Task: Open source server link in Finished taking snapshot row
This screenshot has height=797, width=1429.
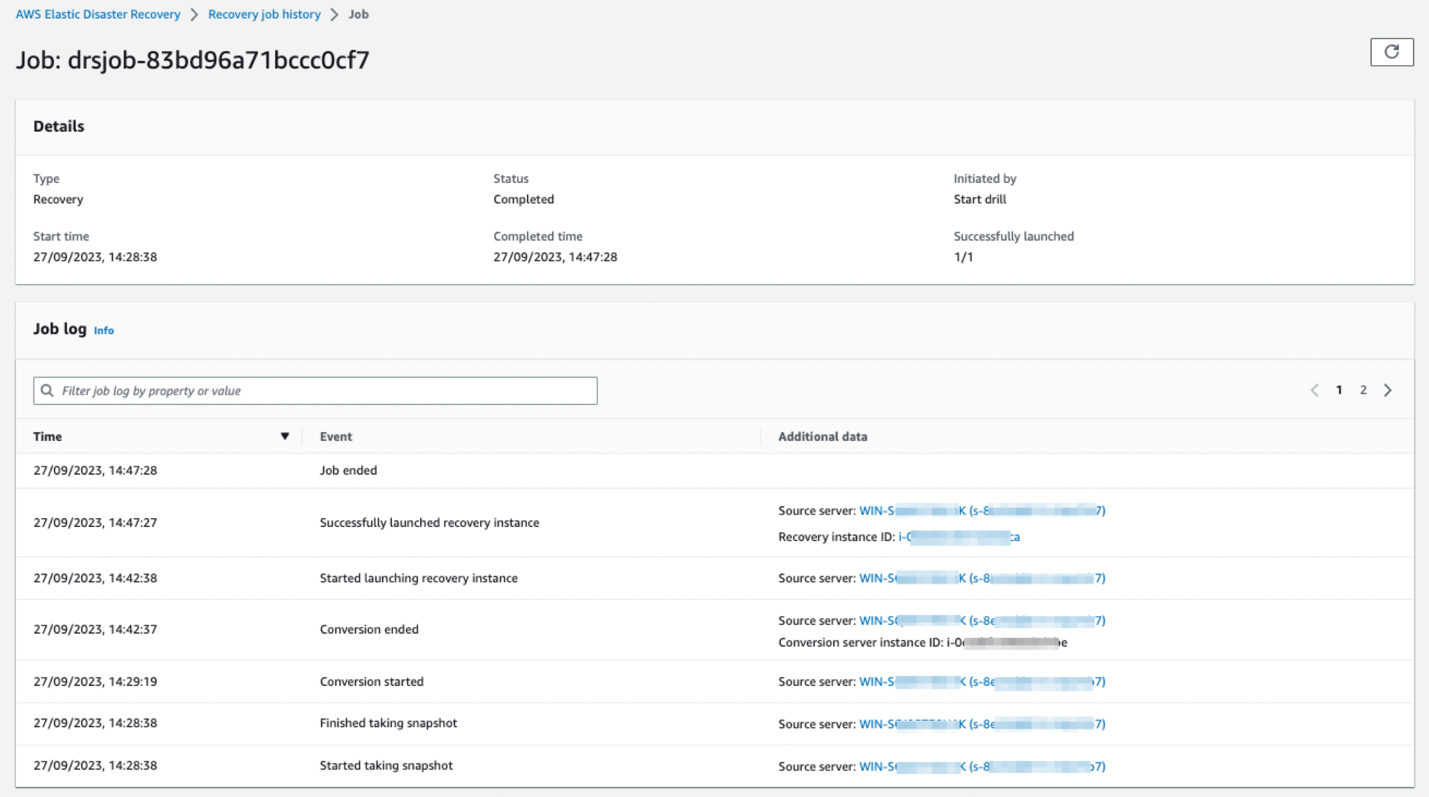Action: point(982,724)
